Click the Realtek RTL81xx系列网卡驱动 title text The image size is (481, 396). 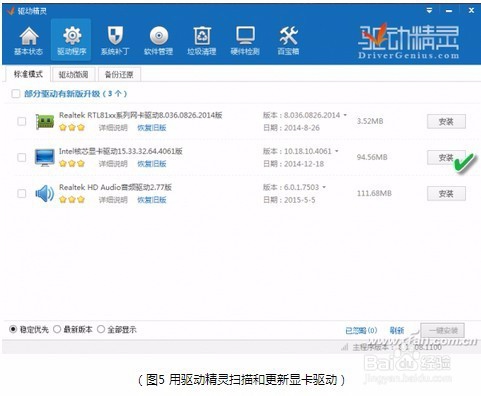click(141, 115)
